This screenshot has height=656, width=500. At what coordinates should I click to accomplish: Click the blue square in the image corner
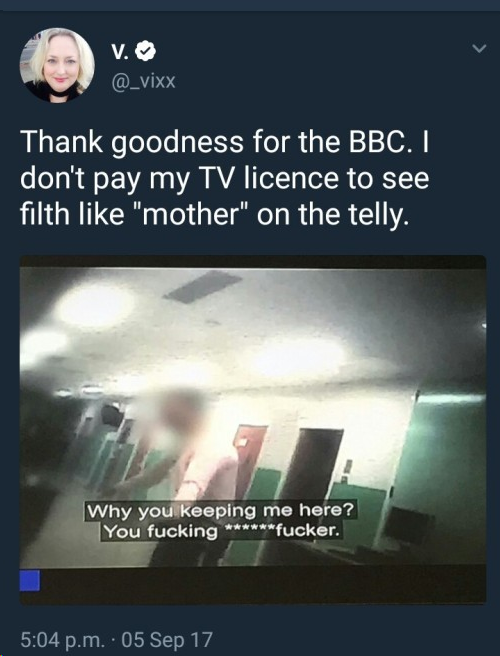point(30,580)
